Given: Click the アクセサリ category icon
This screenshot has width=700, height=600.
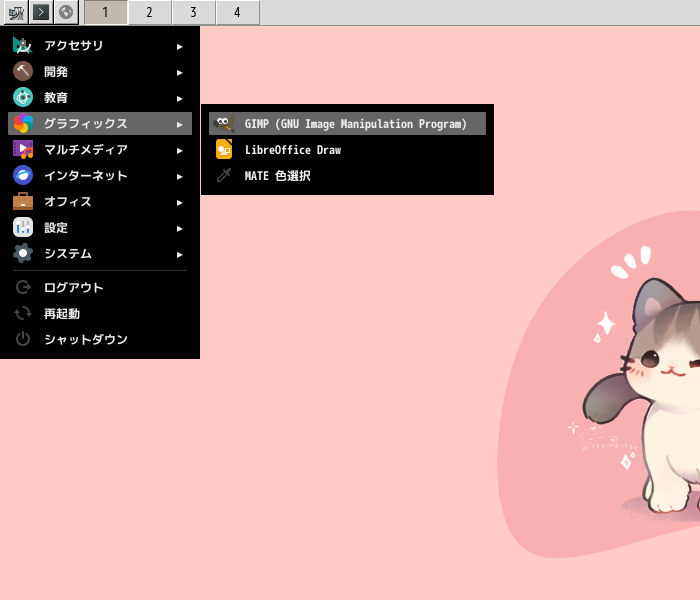Looking at the screenshot, I should click(x=22, y=45).
